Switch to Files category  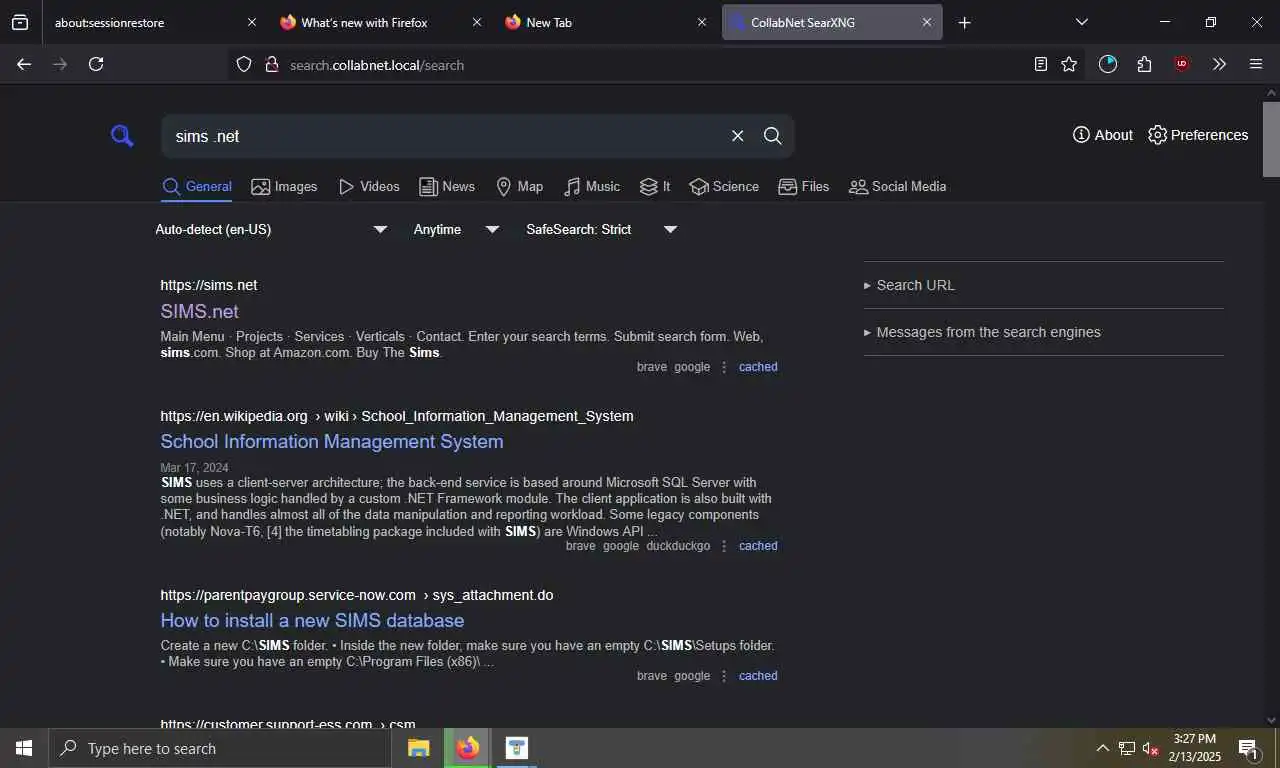[804, 187]
